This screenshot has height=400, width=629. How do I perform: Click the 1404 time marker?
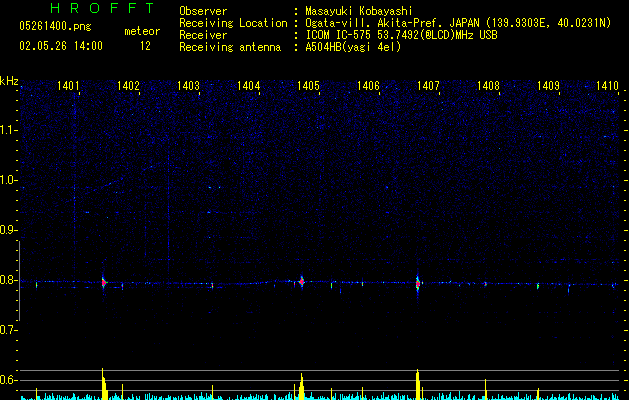click(248, 86)
